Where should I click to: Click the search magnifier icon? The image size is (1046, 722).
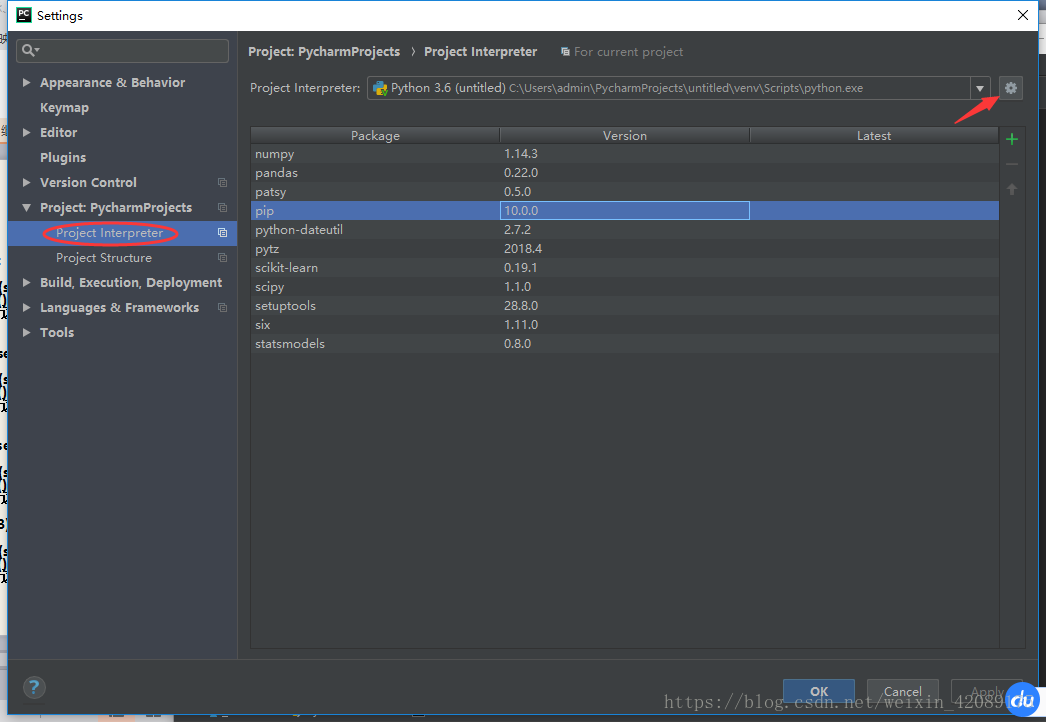(30, 50)
